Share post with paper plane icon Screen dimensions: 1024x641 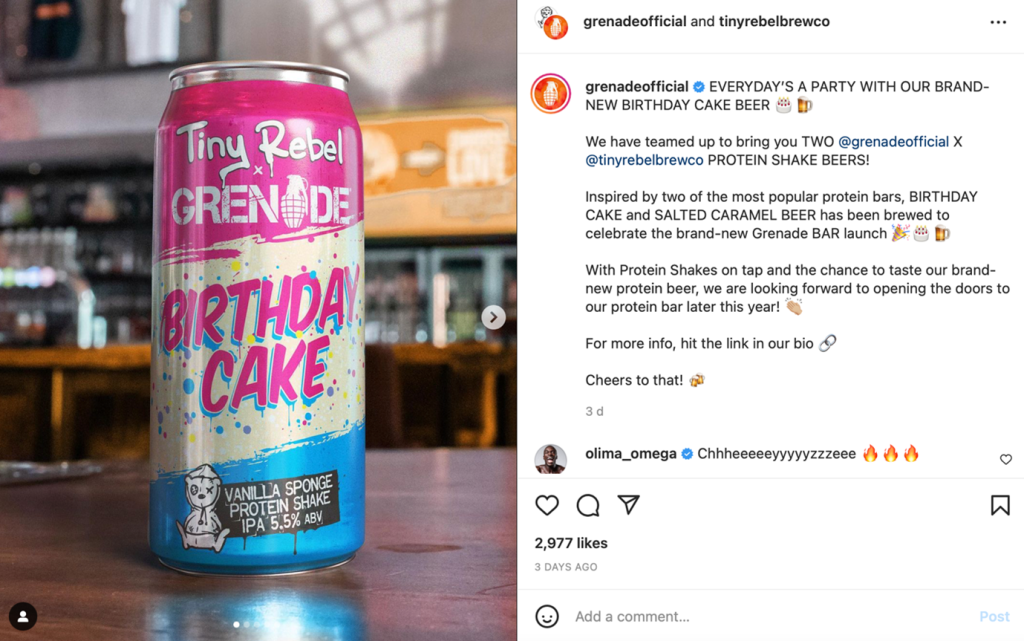(x=628, y=505)
